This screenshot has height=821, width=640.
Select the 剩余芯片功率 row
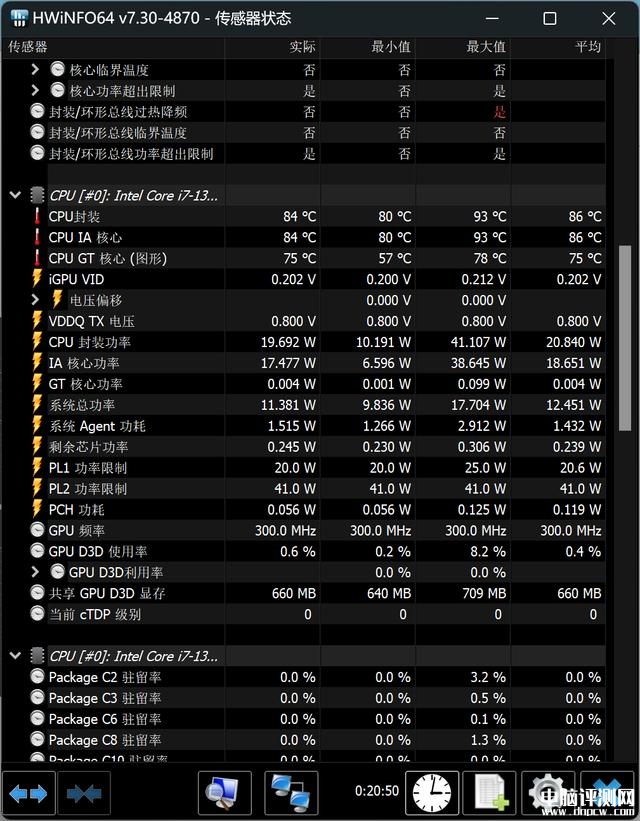[x=317, y=447]
